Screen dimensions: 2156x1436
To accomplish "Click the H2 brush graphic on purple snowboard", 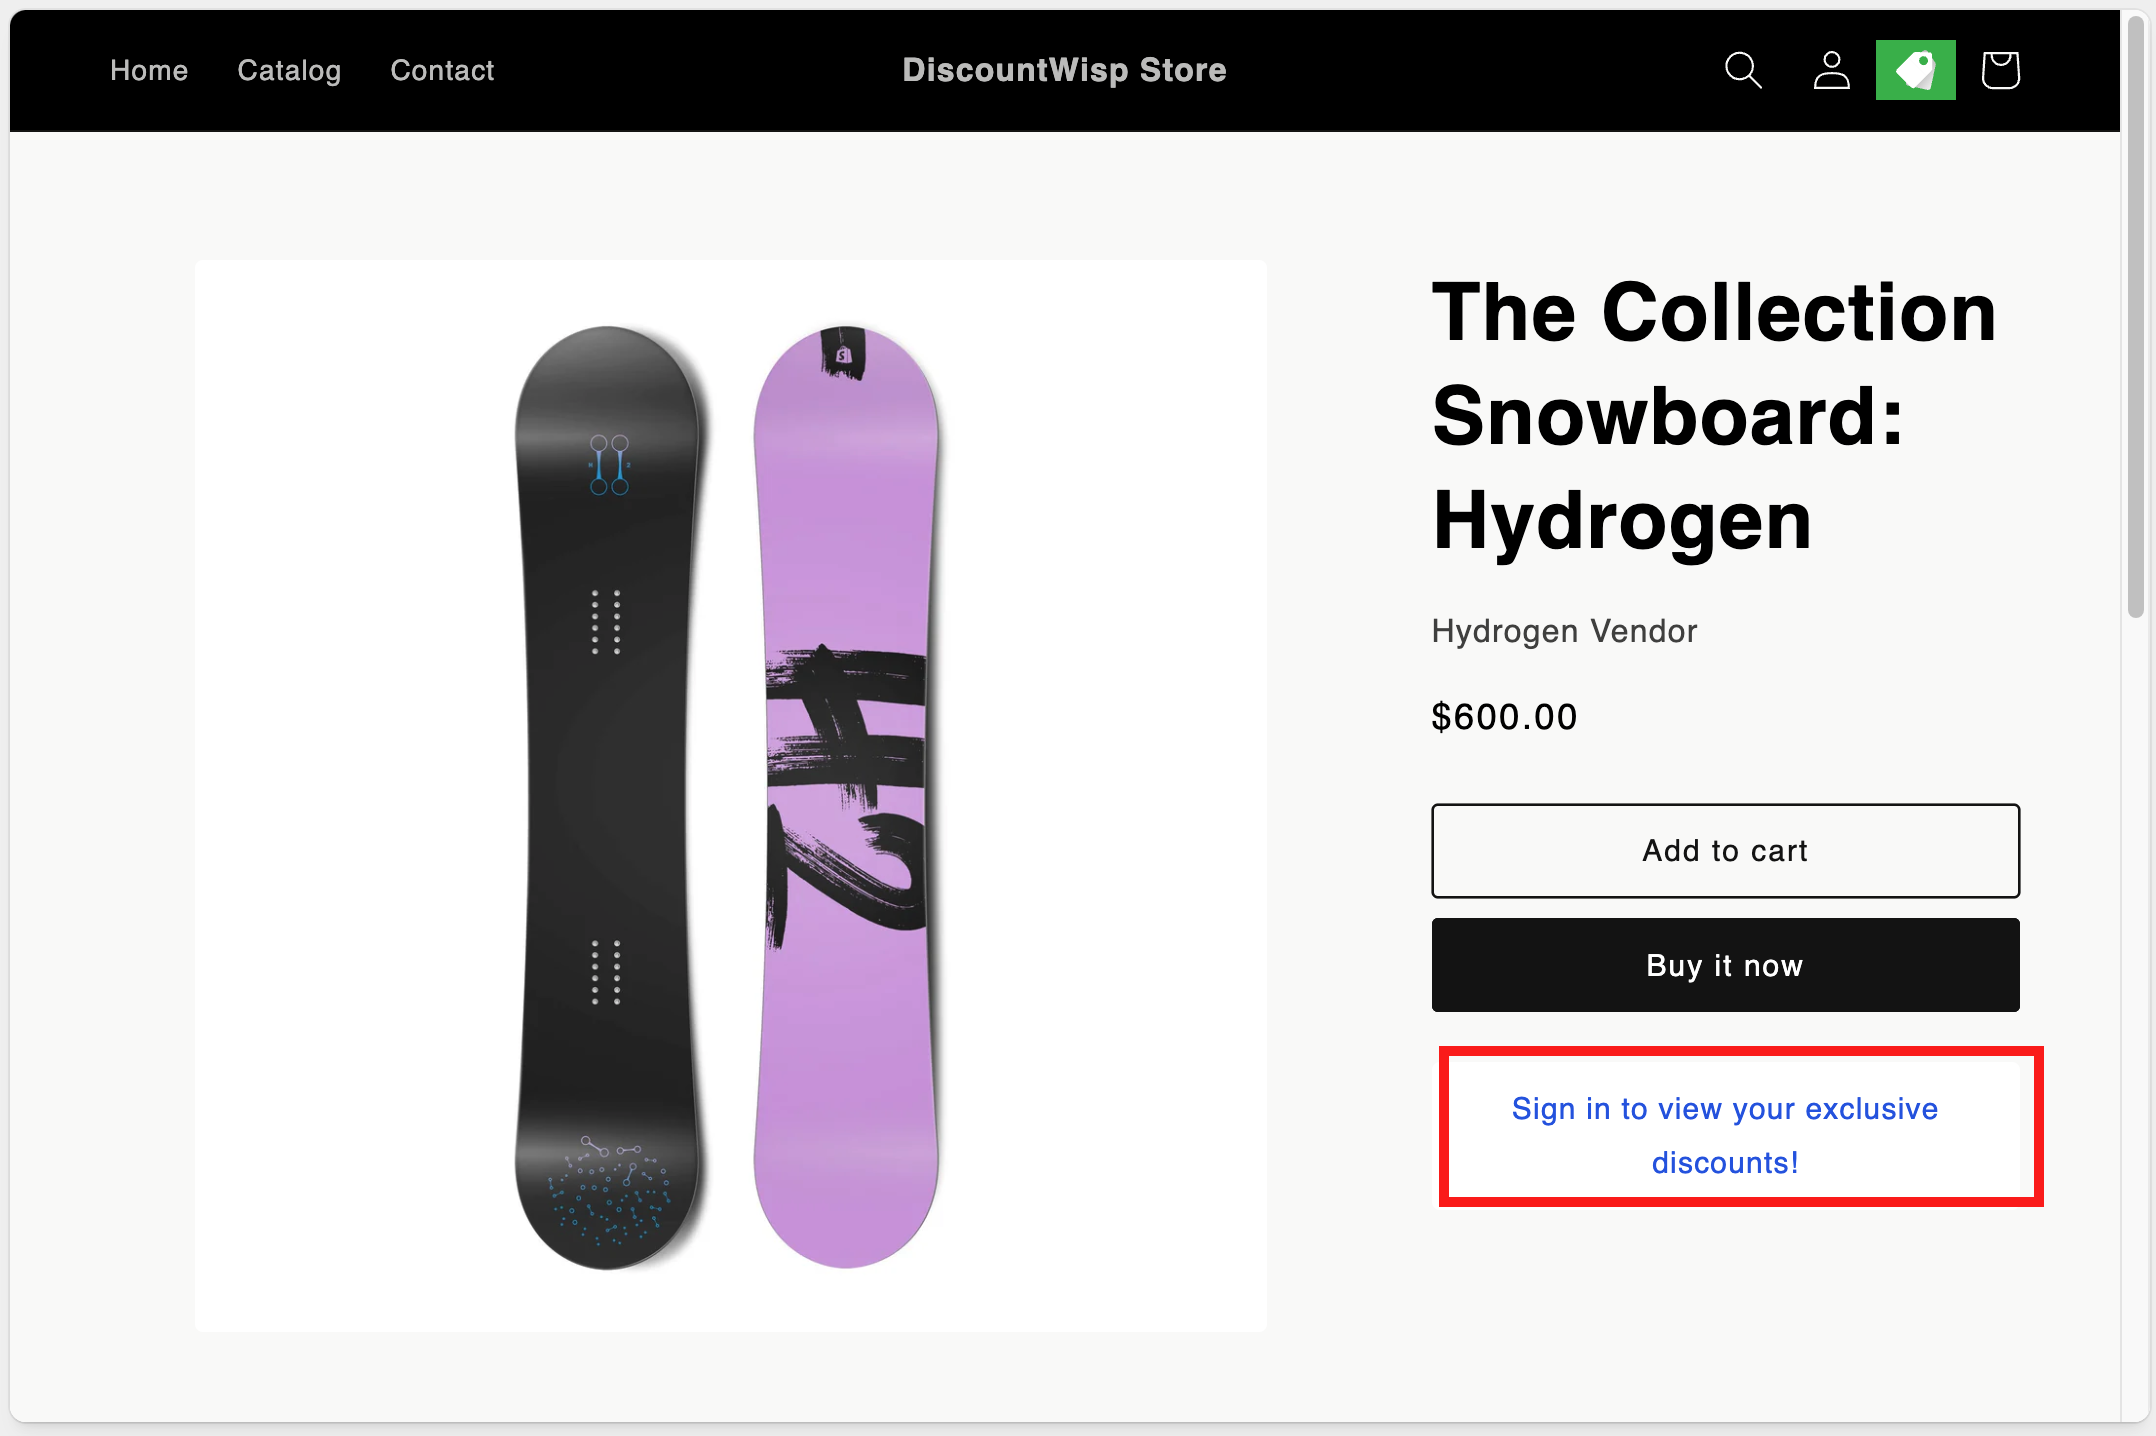I will tap(845, 790).
